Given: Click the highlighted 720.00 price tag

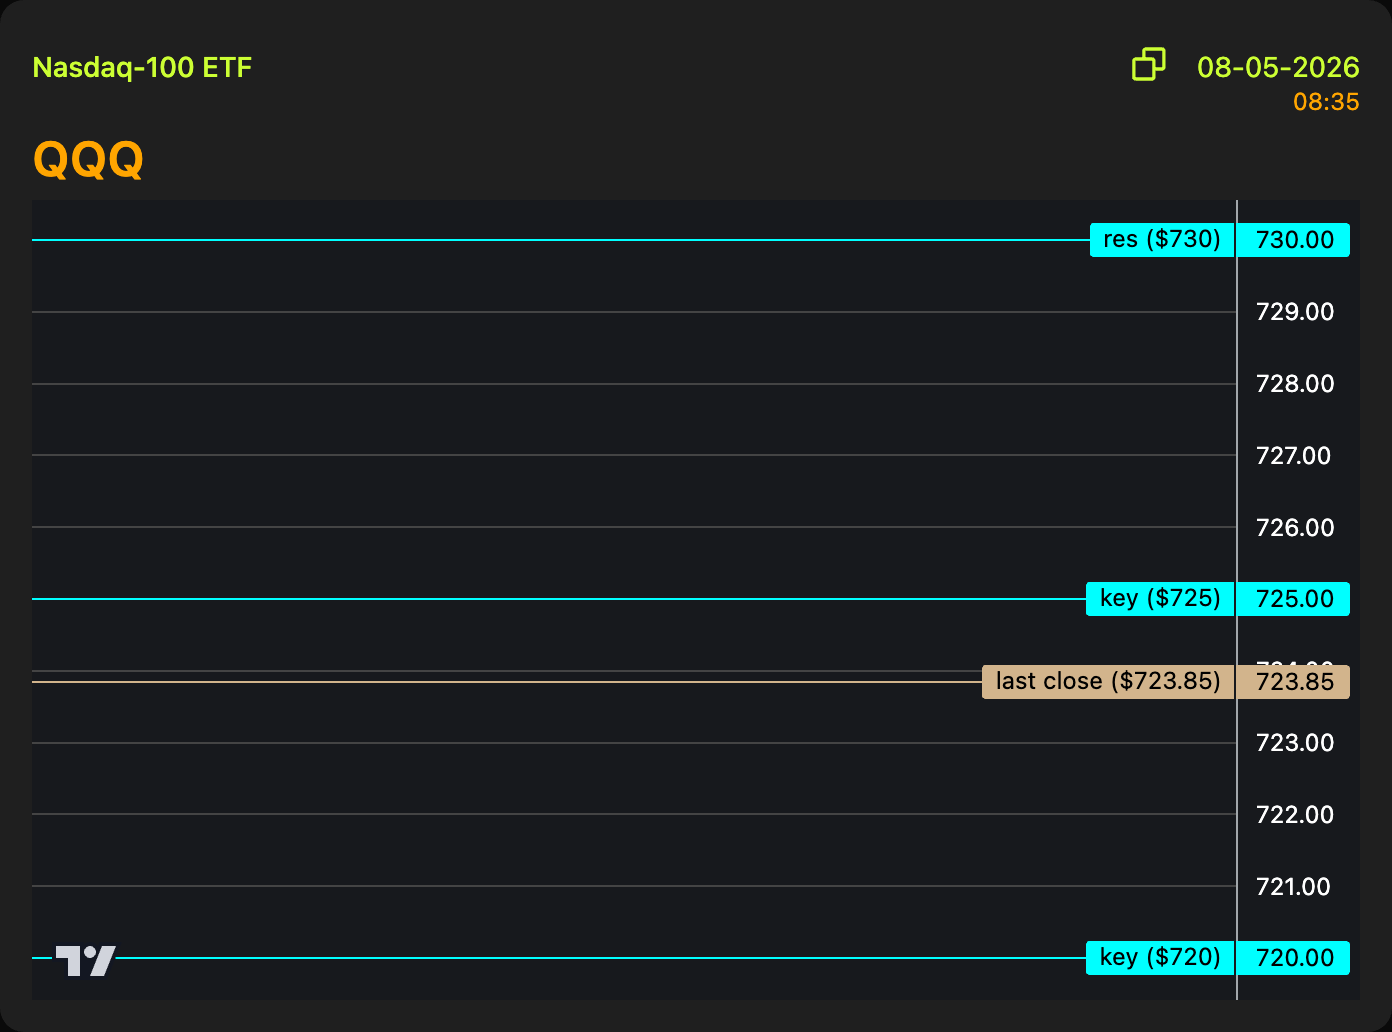Looking at the screenshot, I should [1294, 958].
